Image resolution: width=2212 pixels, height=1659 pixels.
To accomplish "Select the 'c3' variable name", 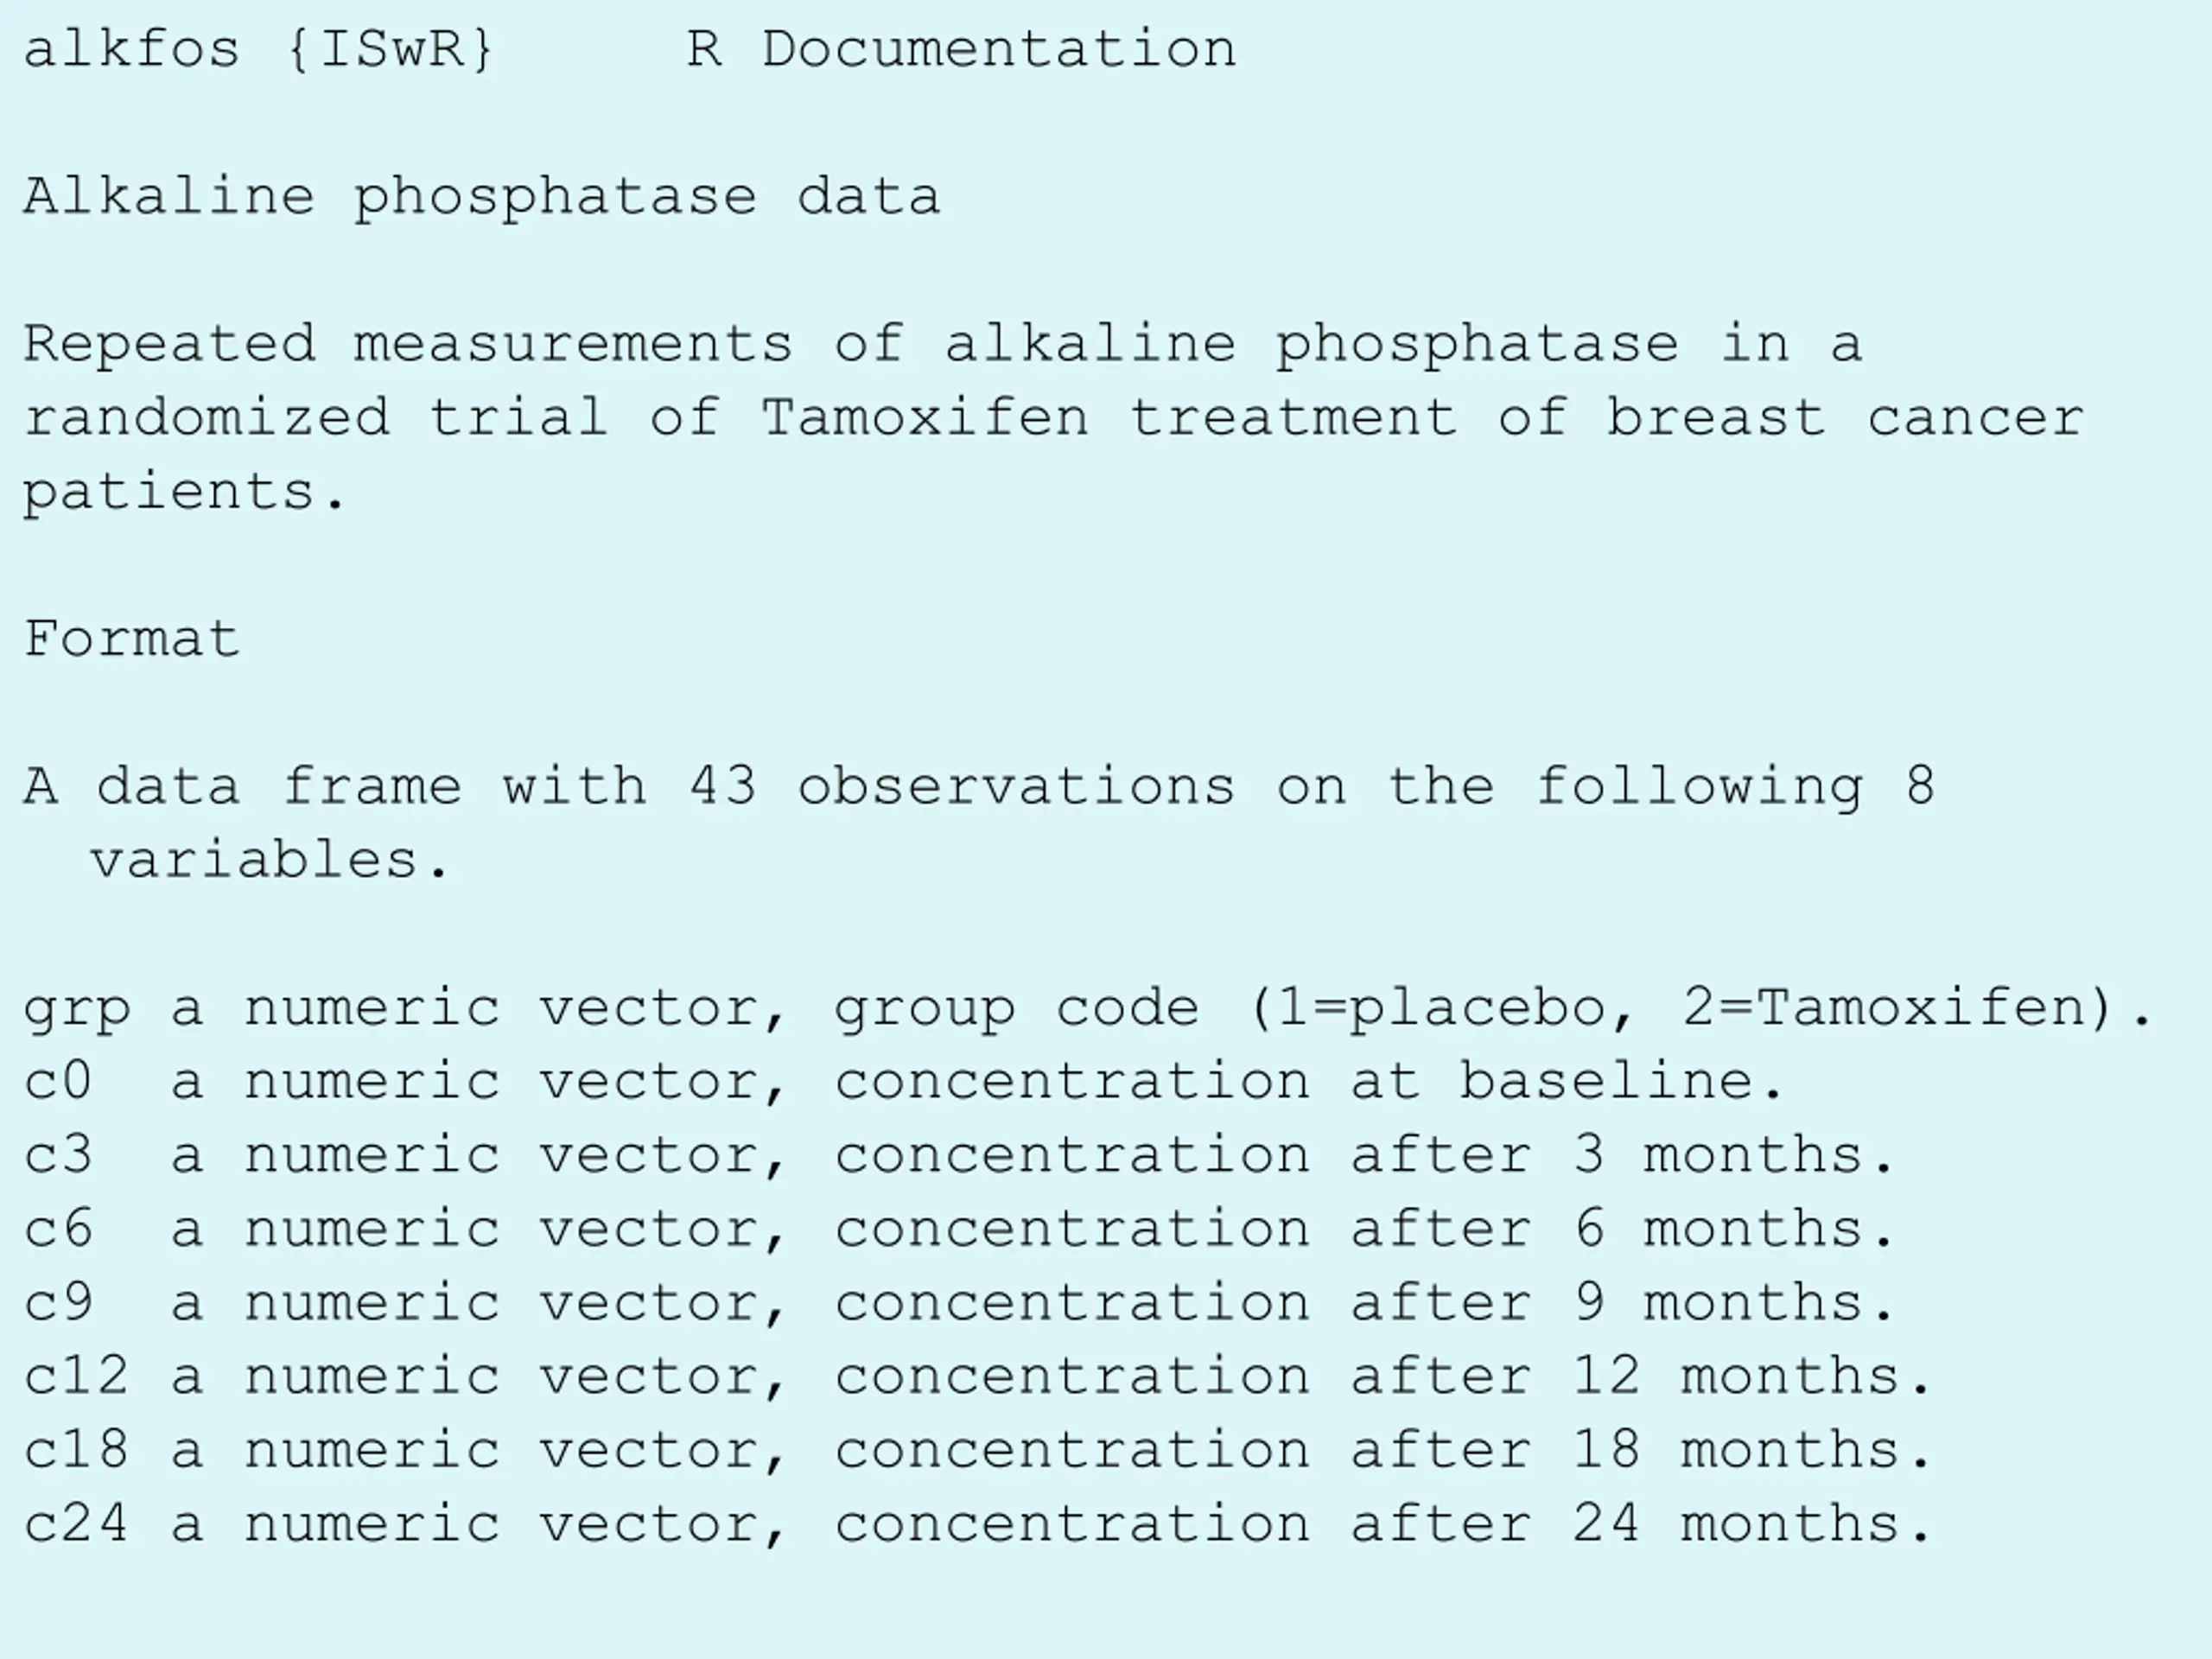I will click(x=58, y=1155).
